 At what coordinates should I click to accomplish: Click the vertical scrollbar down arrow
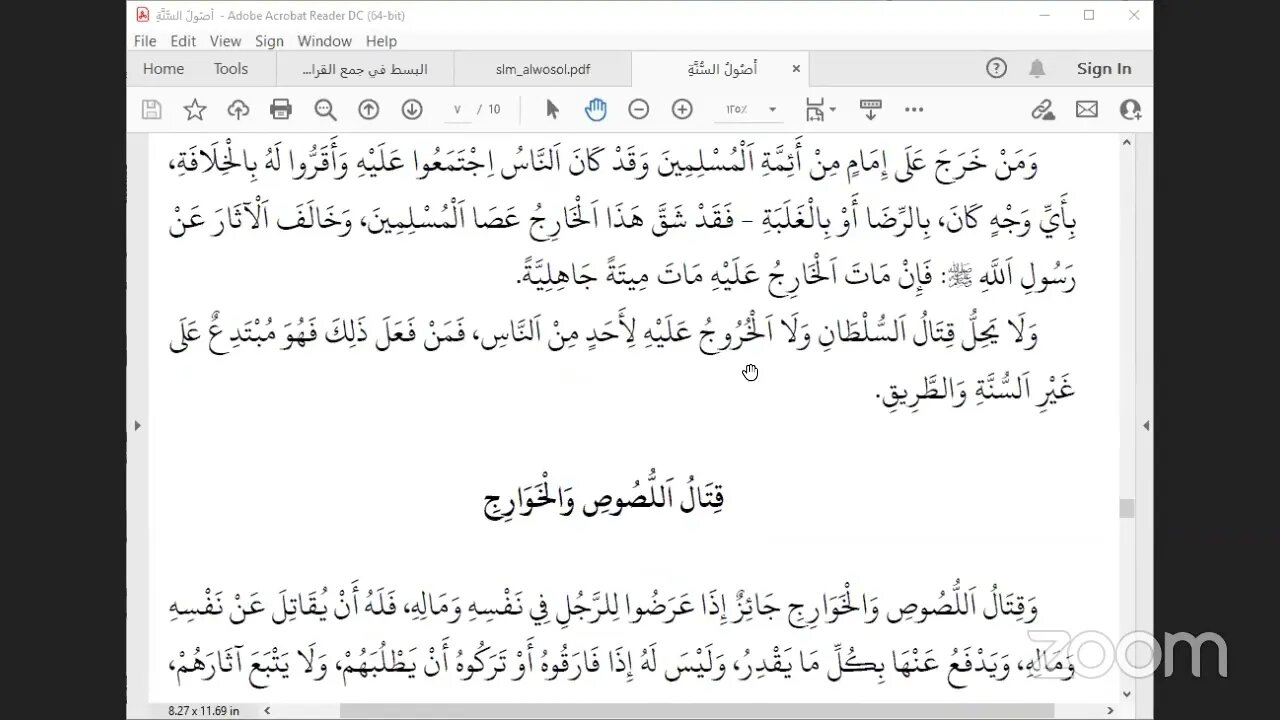coord(1127,693)
